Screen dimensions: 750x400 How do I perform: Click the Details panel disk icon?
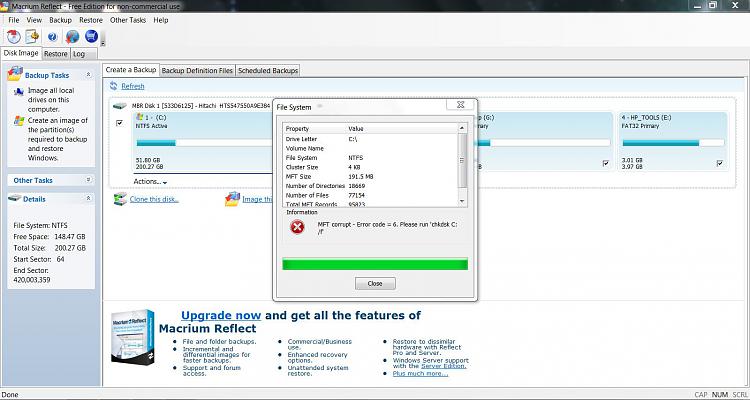(x=15, y=198)
